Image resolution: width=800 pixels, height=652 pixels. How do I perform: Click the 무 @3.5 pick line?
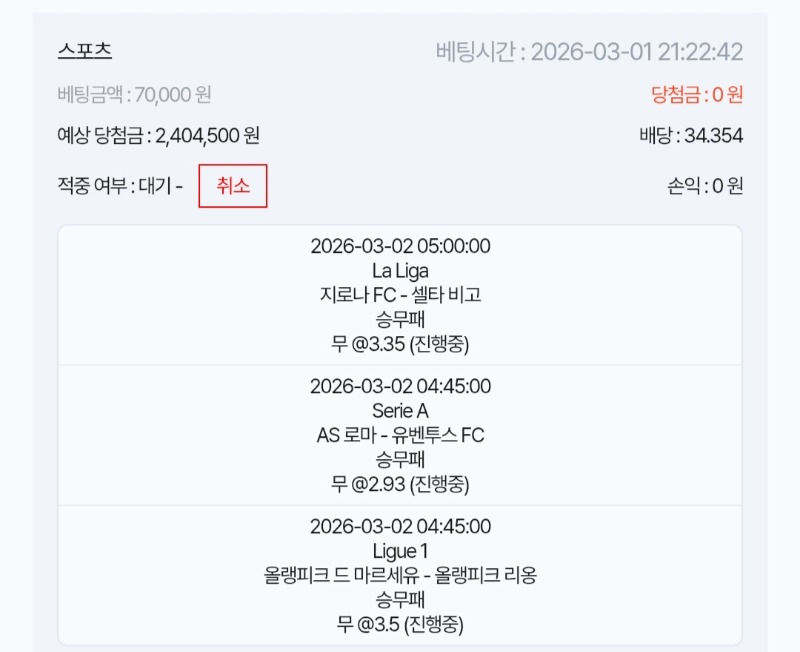tap(400, 625)
